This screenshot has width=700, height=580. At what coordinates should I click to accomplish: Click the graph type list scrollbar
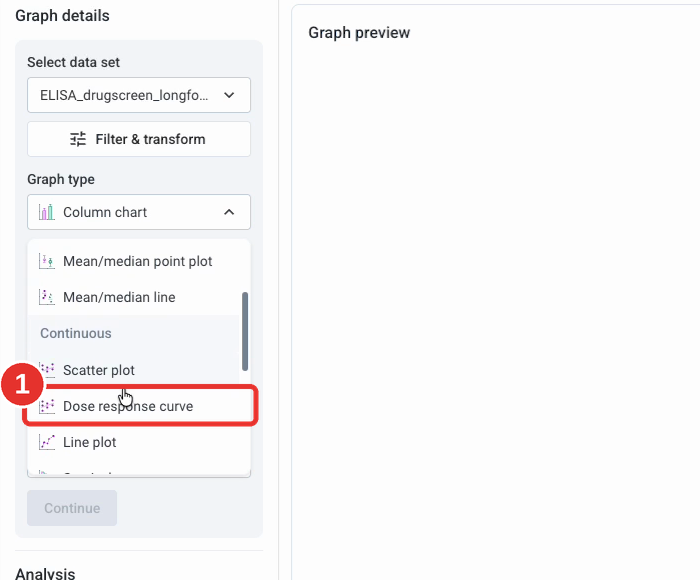point(245,331)
